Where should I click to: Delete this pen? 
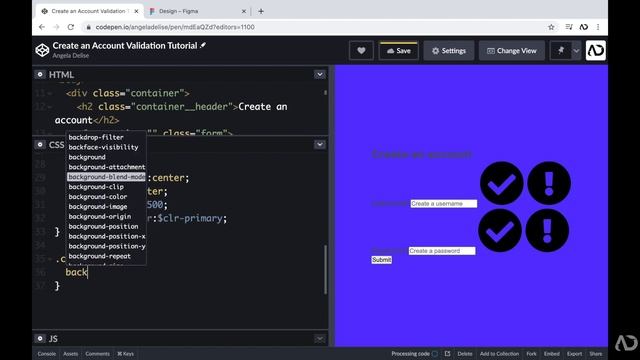(x=464, y=354)
